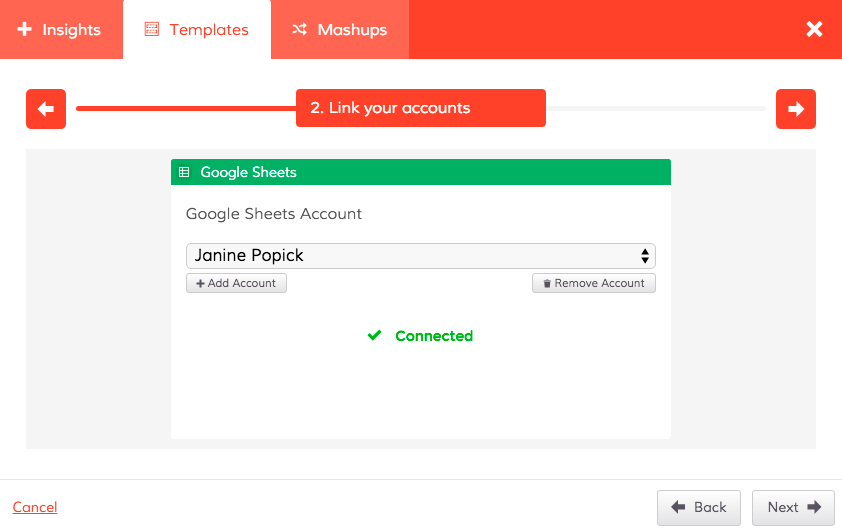Viewport: 842px width, 528px height.
Task: Click the red left arrow step button
Action: pyautogui.click(x=46, y=109)
